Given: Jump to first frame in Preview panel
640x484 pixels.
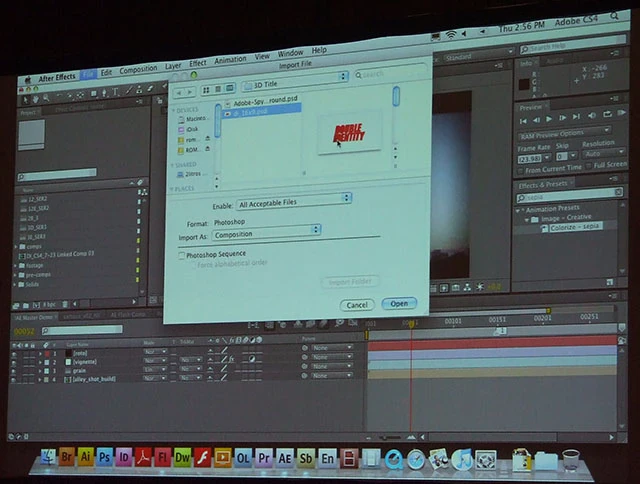Looking at the screenshot, I should point(523,121).
